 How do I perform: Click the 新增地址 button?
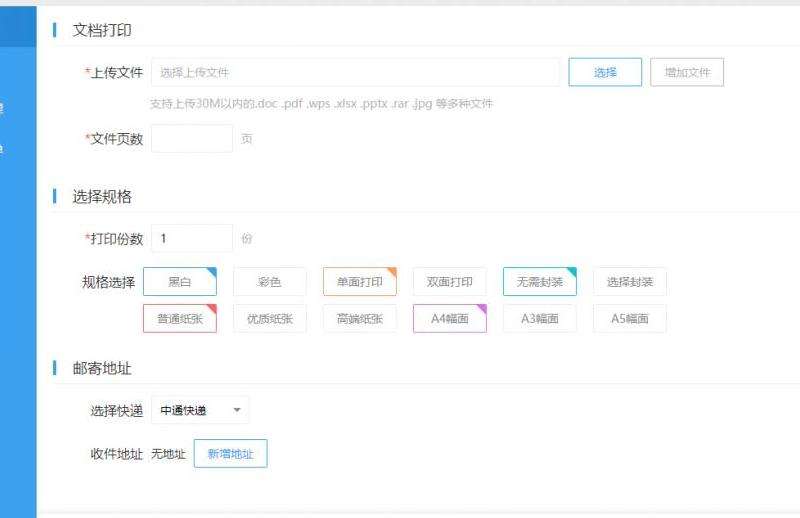click(x=230, y=454)
